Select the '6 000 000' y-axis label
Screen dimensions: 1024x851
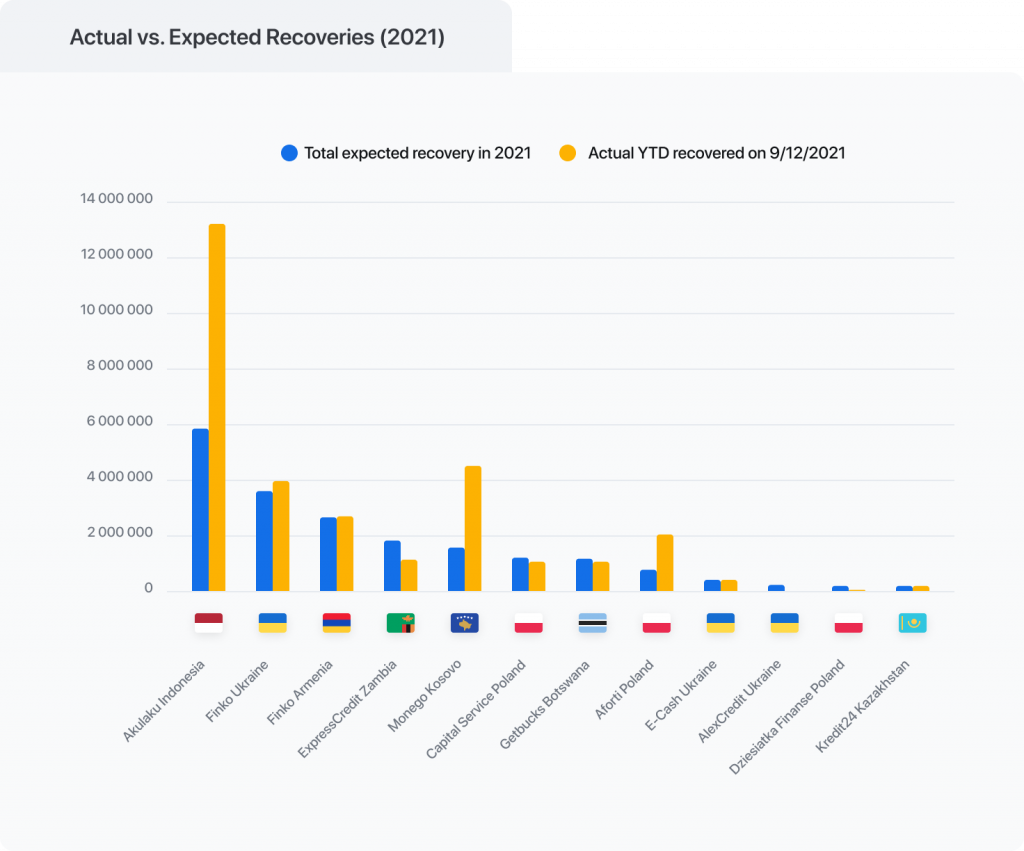click(120, 421)
